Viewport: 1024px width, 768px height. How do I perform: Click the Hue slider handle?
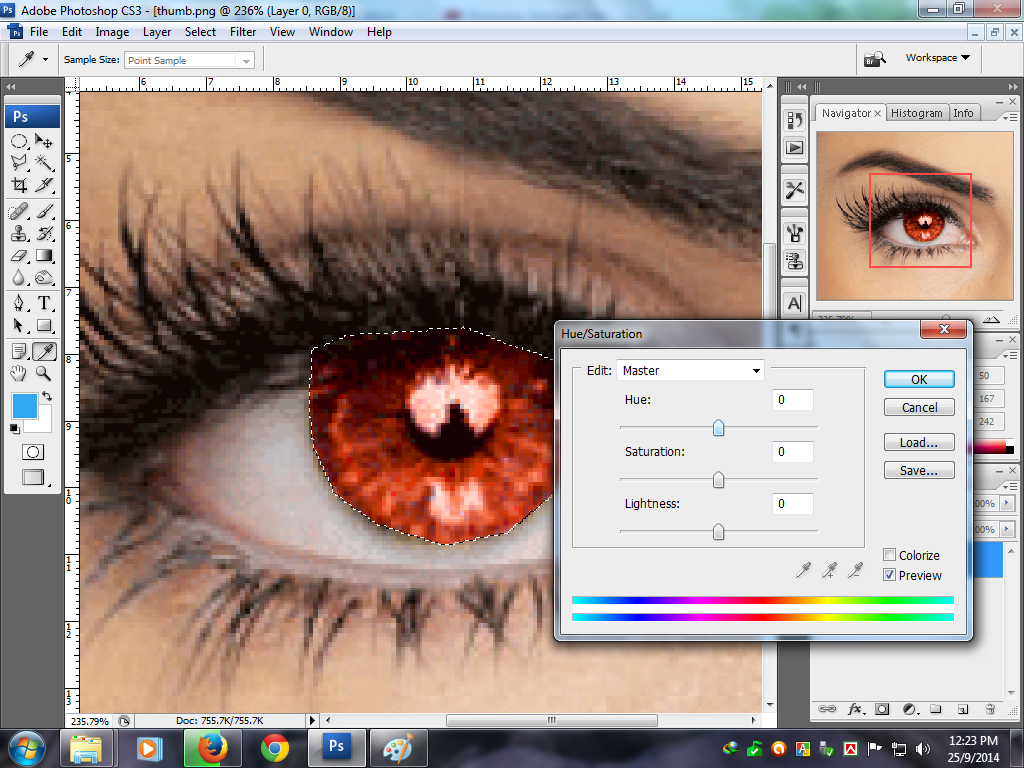click(718, 428)
